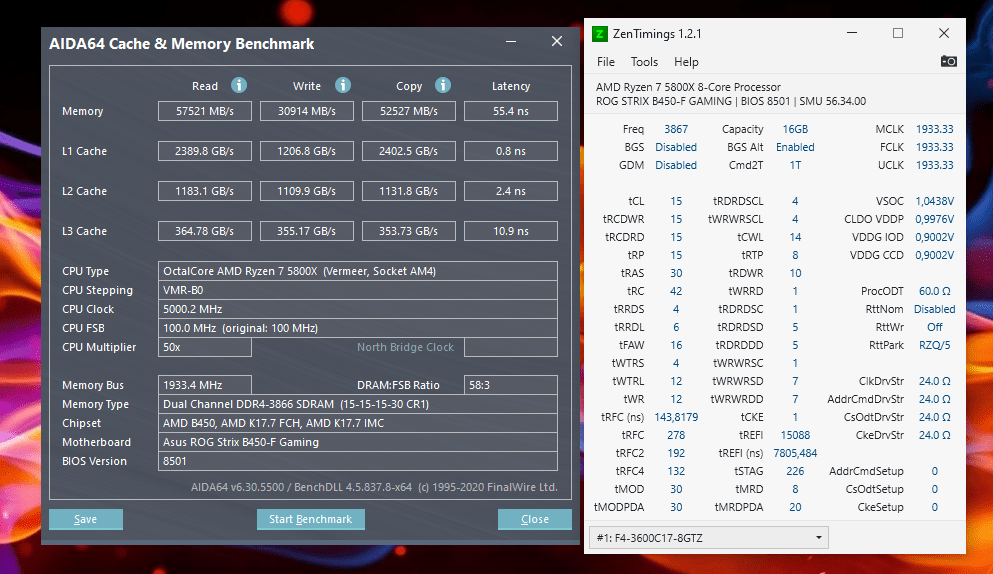Minimize the ZenTimings window
The image size is (993, 574).
pos(852,33)
